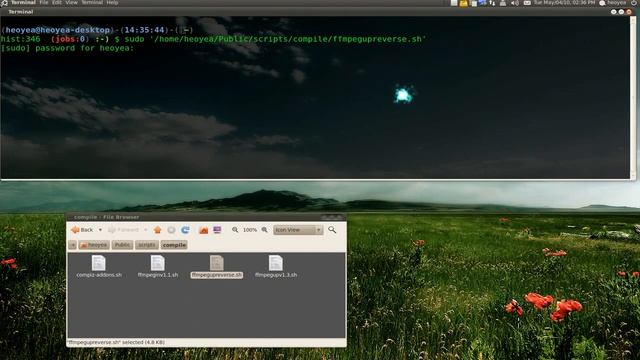Image resolution: width=640 pixels, height=360 pixels.
Task: Click the Computer icon in toolbar
Action: (217, 230)
